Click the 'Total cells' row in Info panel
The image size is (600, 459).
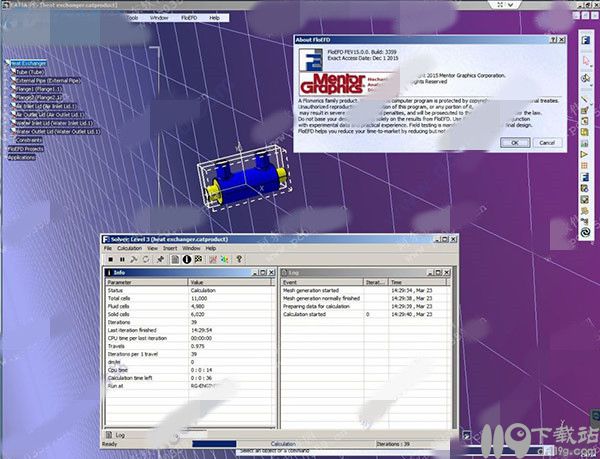point(190,298)
